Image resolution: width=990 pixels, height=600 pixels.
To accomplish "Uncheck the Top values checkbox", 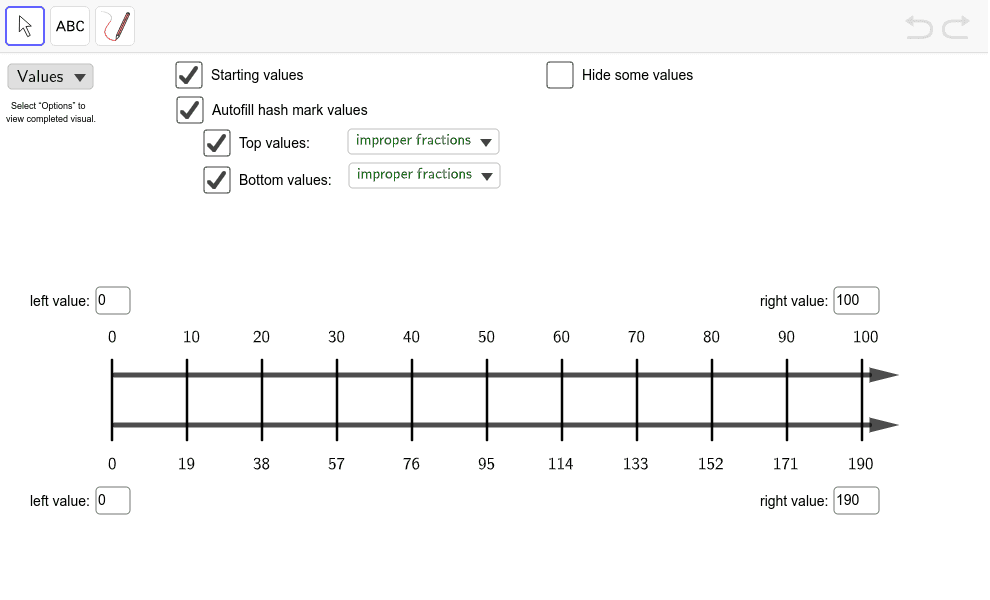I will click(217, 143).
